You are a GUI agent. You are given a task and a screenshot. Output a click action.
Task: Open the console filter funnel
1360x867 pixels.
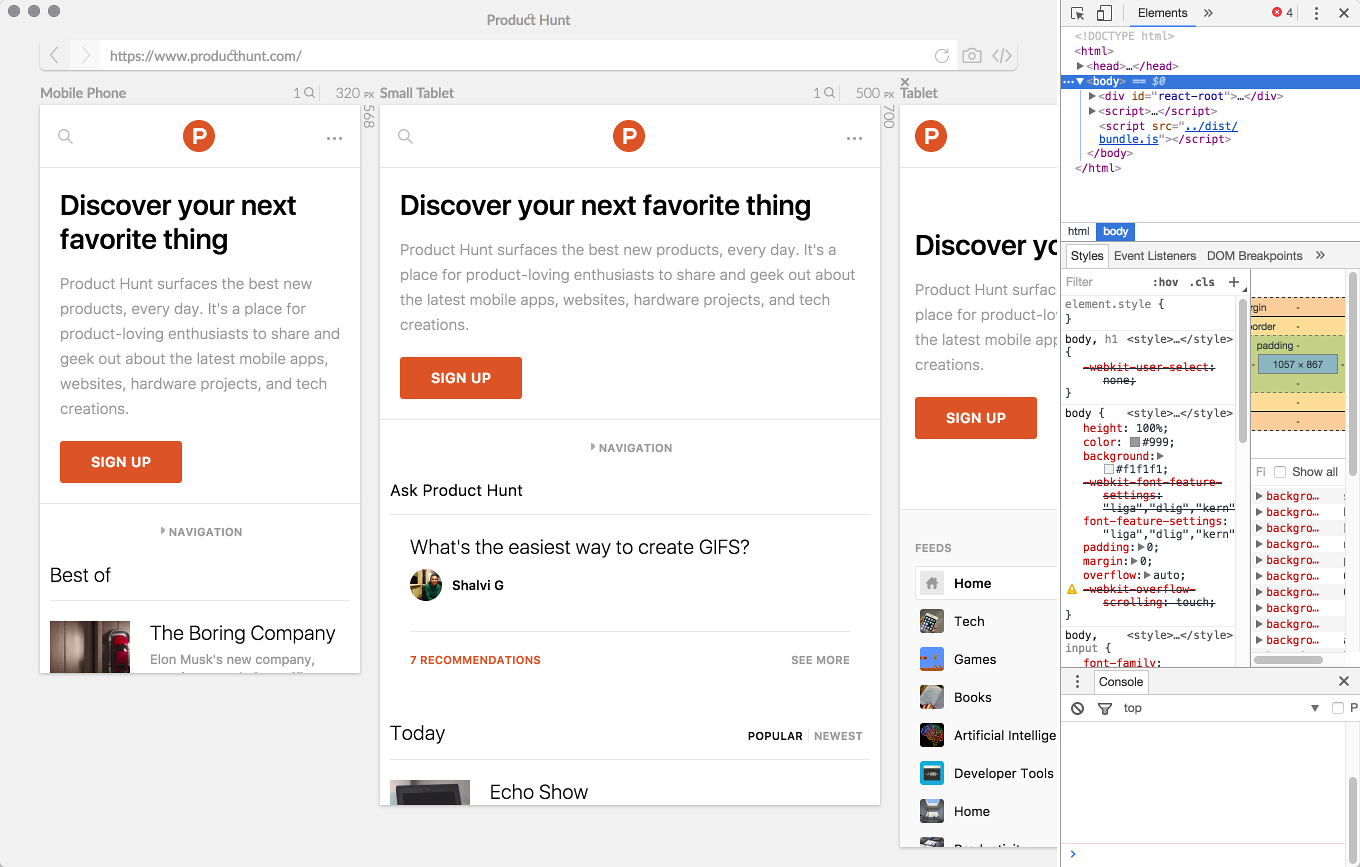(1104, 708)
